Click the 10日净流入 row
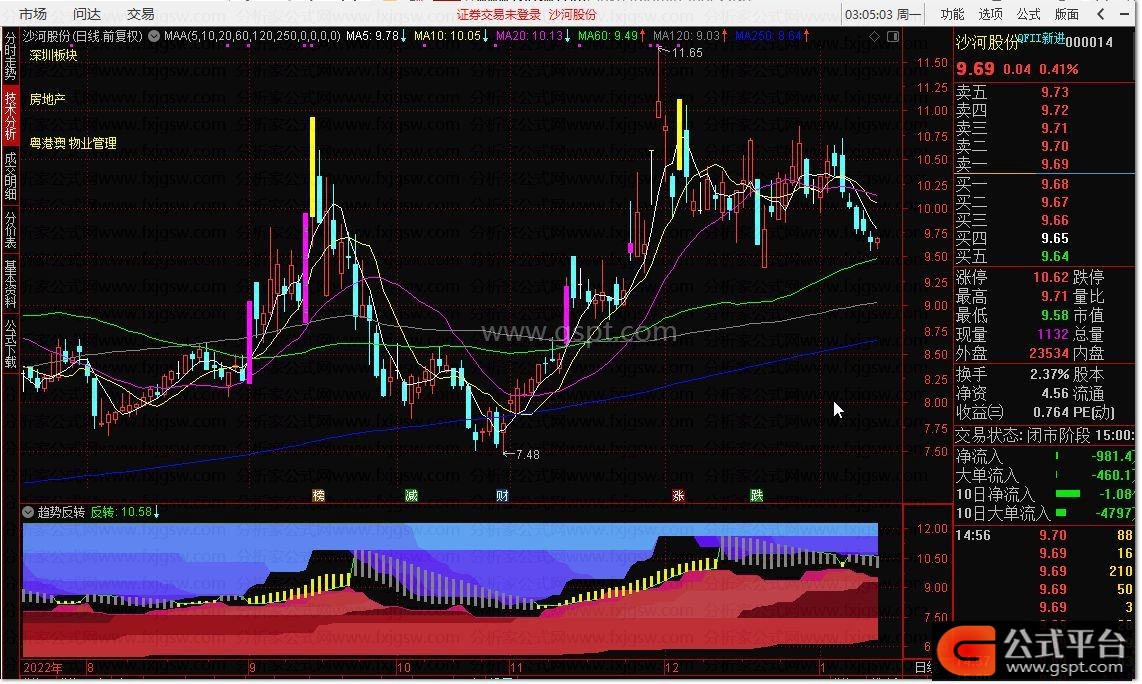 1044,494
